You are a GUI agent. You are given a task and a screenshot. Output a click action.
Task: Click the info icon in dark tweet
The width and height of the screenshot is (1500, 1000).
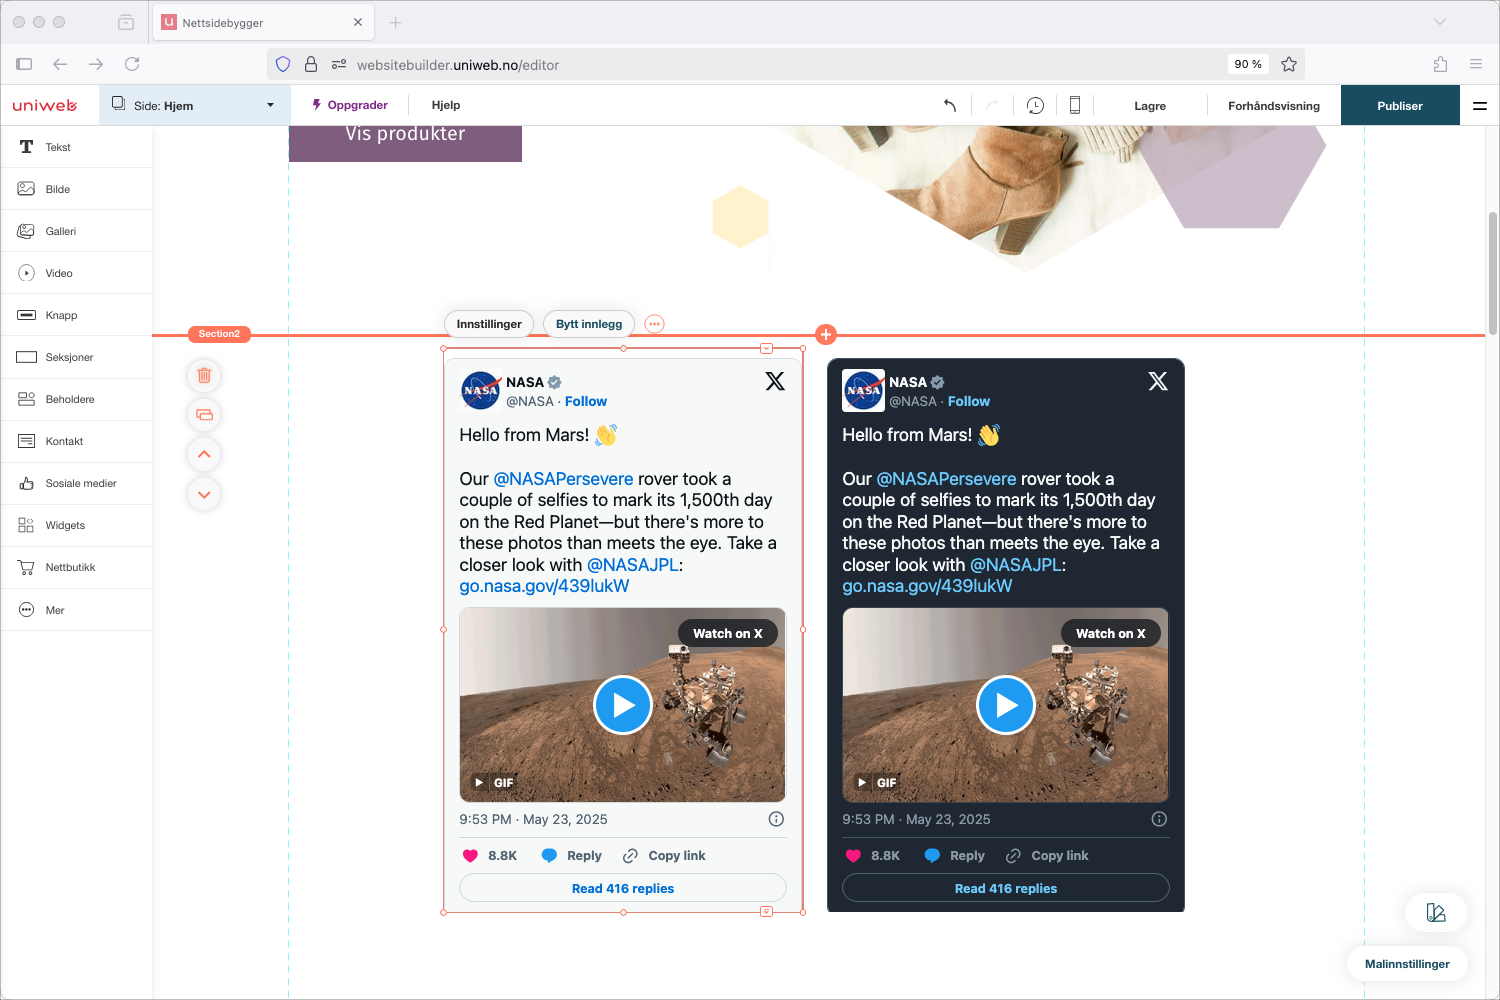point(1159,819)
